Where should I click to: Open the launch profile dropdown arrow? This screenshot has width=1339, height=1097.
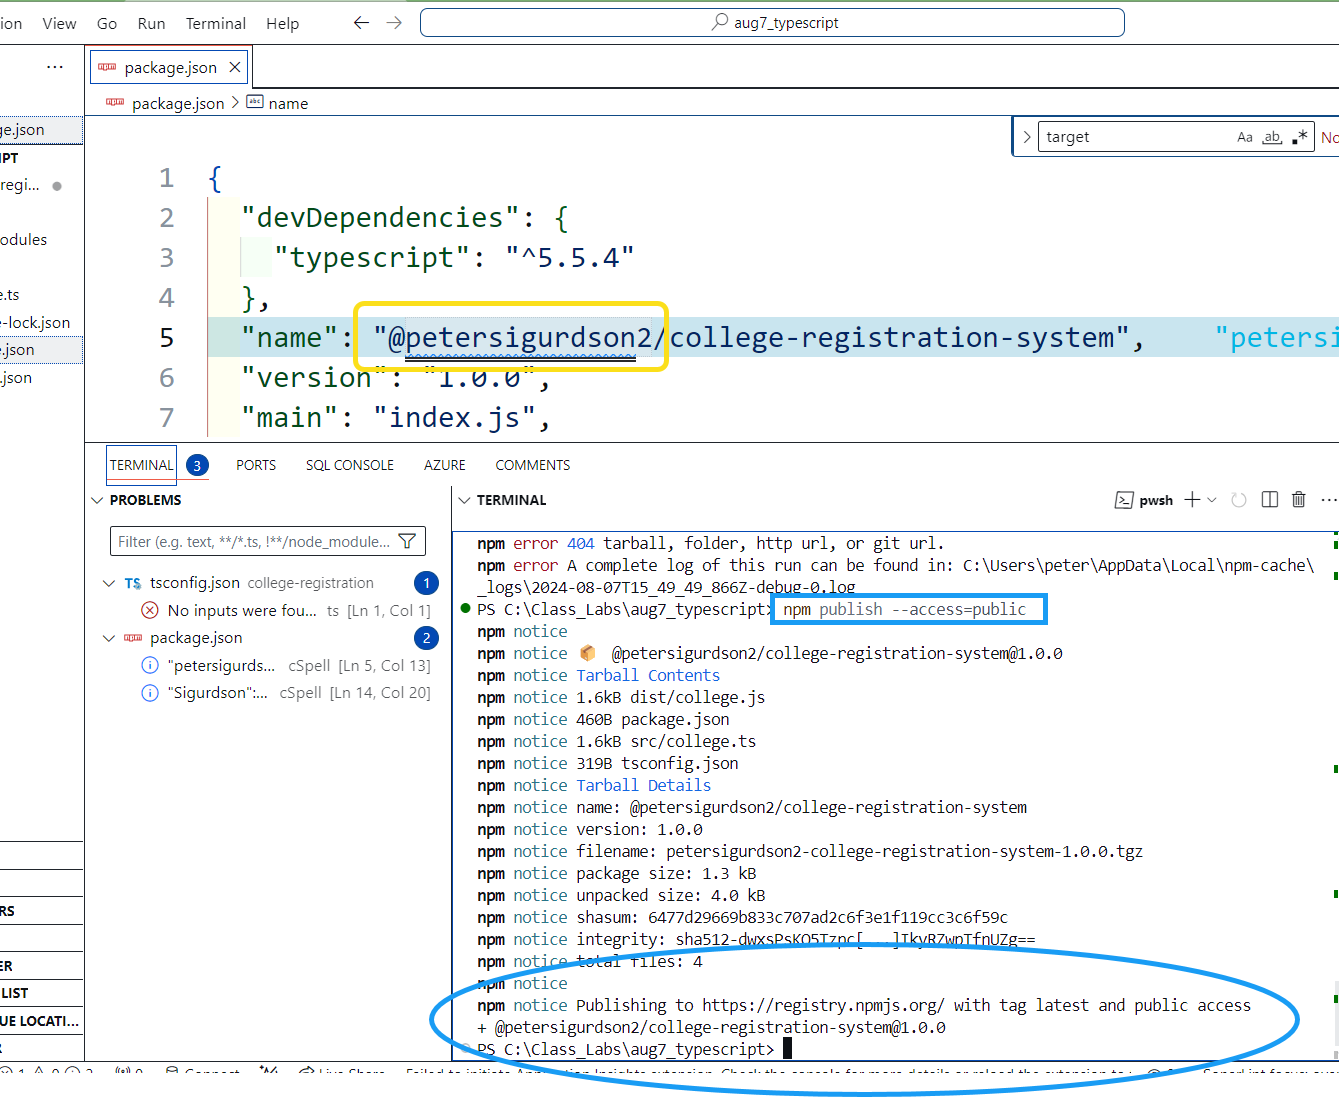point(1212,500)
